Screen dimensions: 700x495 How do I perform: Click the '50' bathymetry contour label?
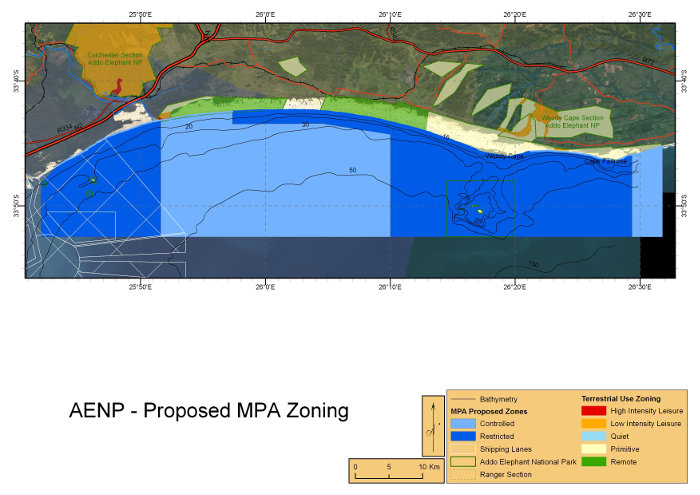pos(353,170)
